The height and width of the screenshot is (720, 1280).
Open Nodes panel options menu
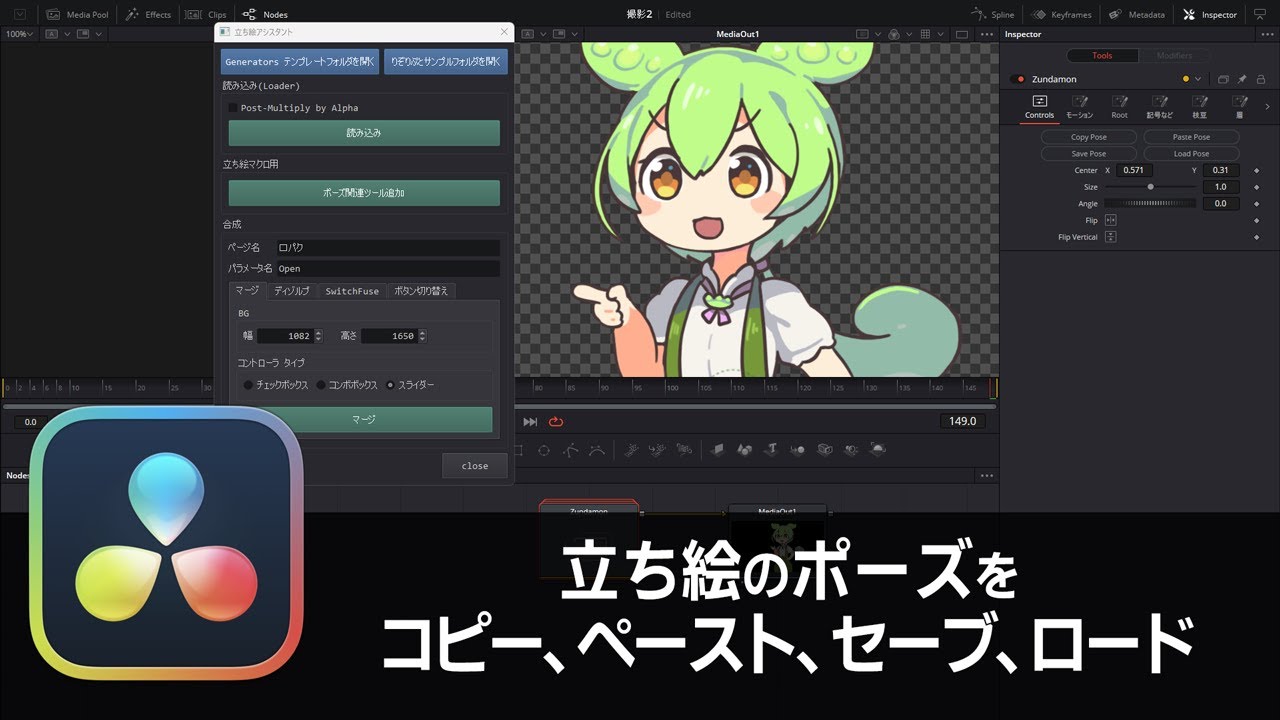click(986, 475)
